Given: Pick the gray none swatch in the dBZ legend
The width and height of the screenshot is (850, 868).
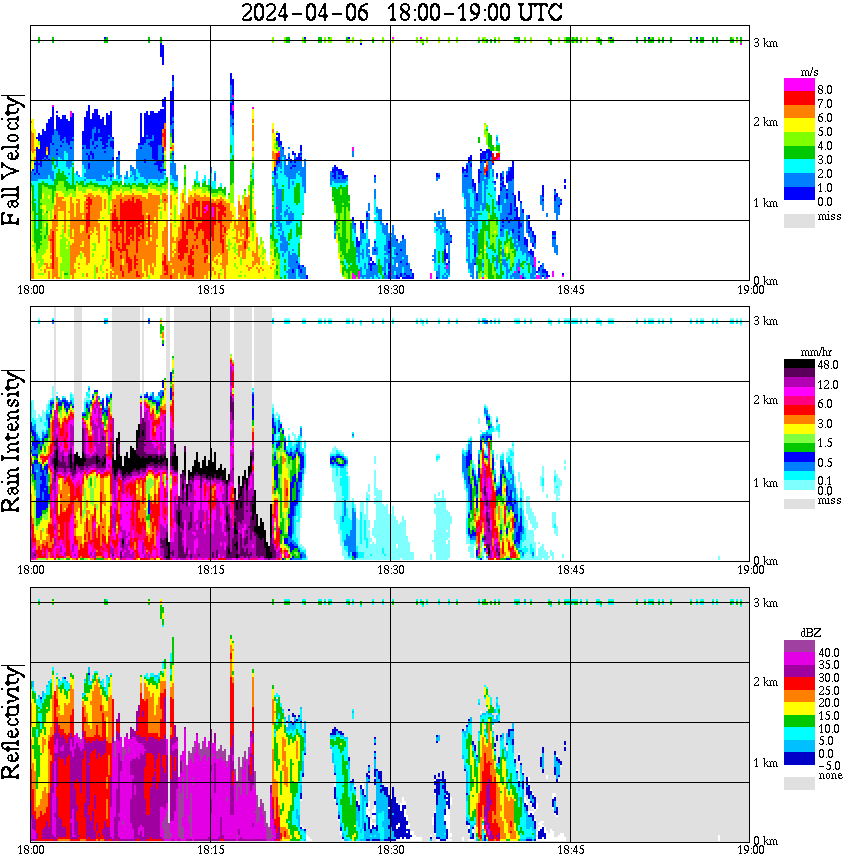Looking at the screenshot, I should [x=799, y=783].
